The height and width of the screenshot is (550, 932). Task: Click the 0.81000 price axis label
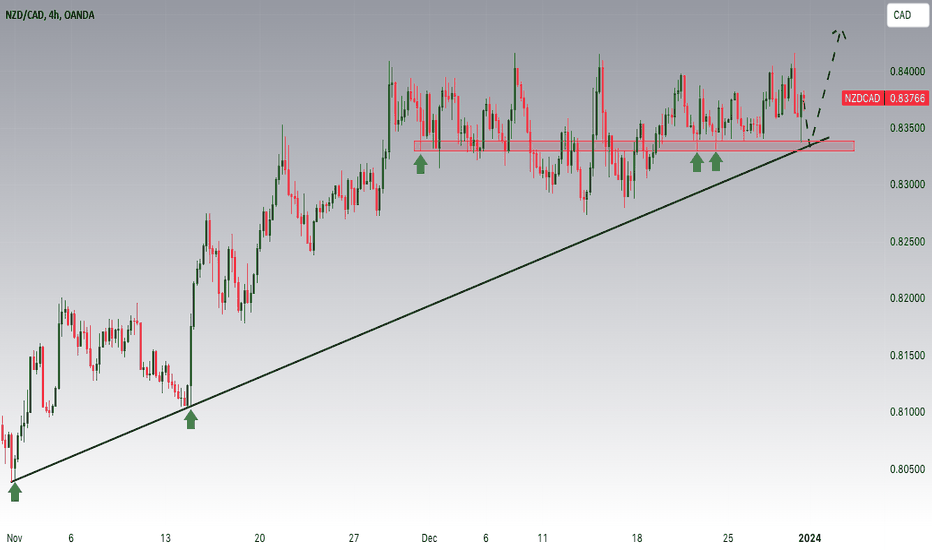click(907, 411)
